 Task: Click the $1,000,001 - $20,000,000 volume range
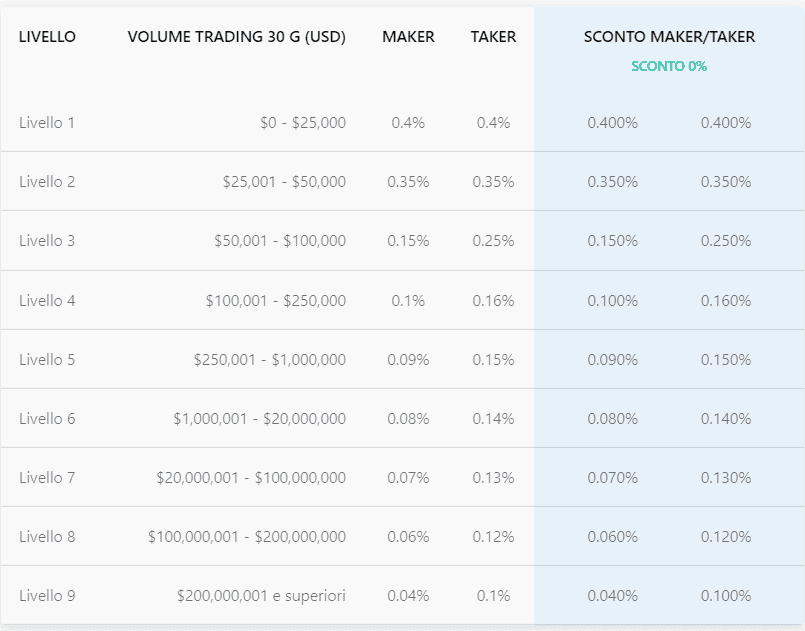(260, 418)
